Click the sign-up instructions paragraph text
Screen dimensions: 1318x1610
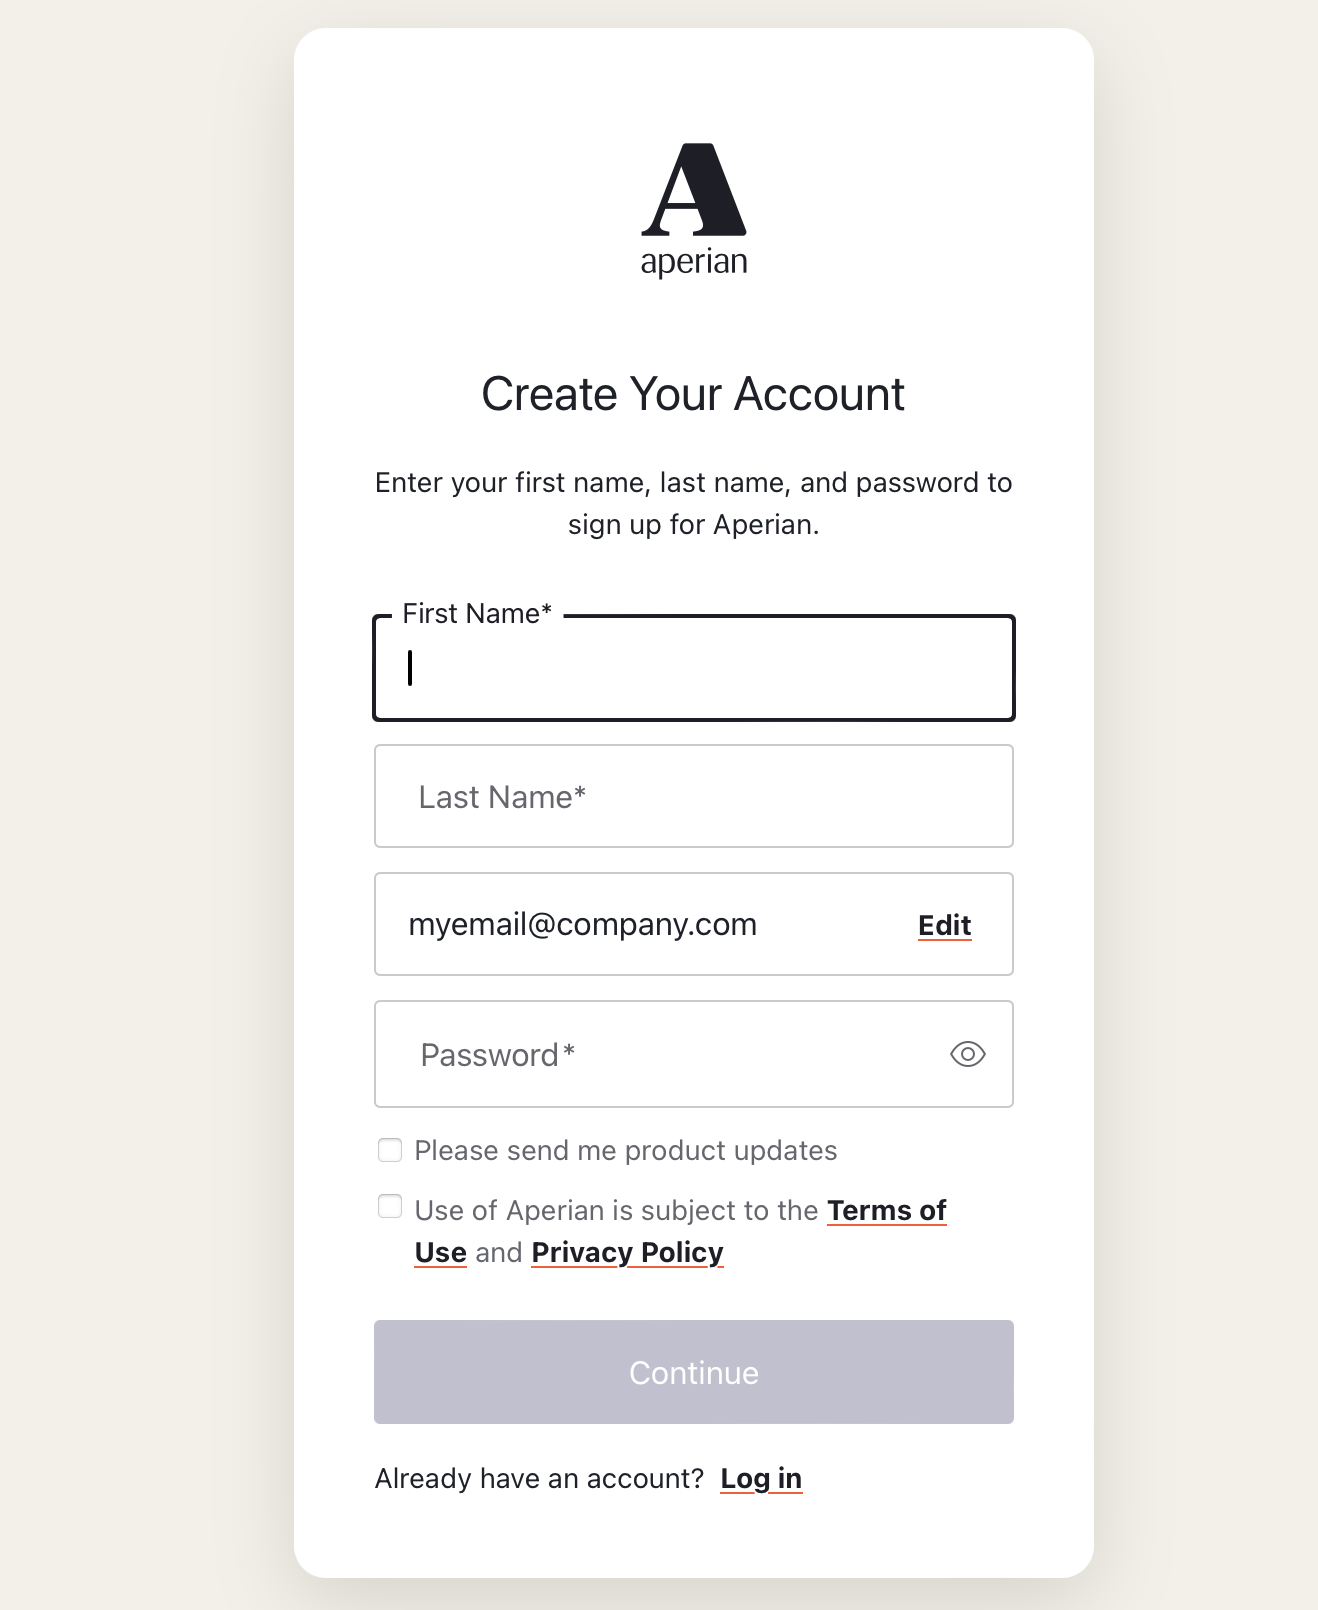694,503
